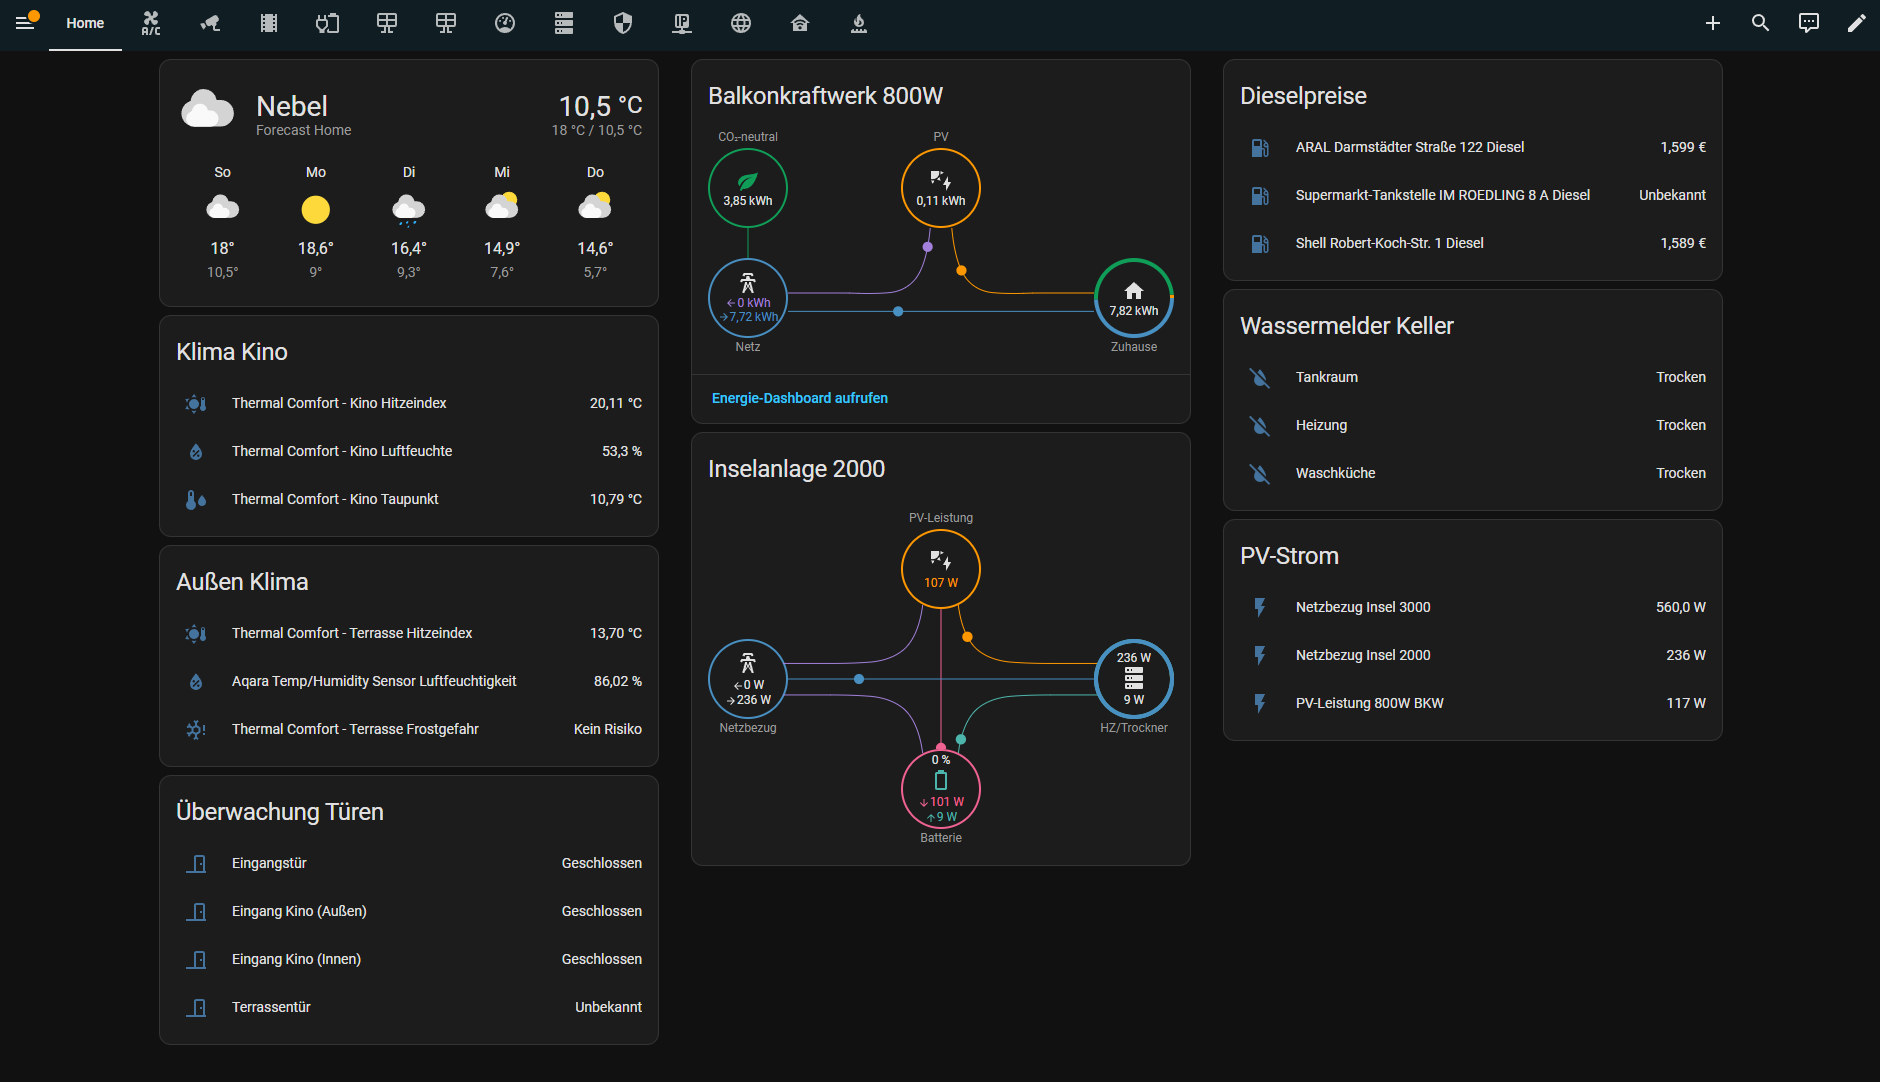The height and width of the screenshot is (1082, 1880).
Task: Open the sidebar hamburger menu
Action: click(25, 23)
